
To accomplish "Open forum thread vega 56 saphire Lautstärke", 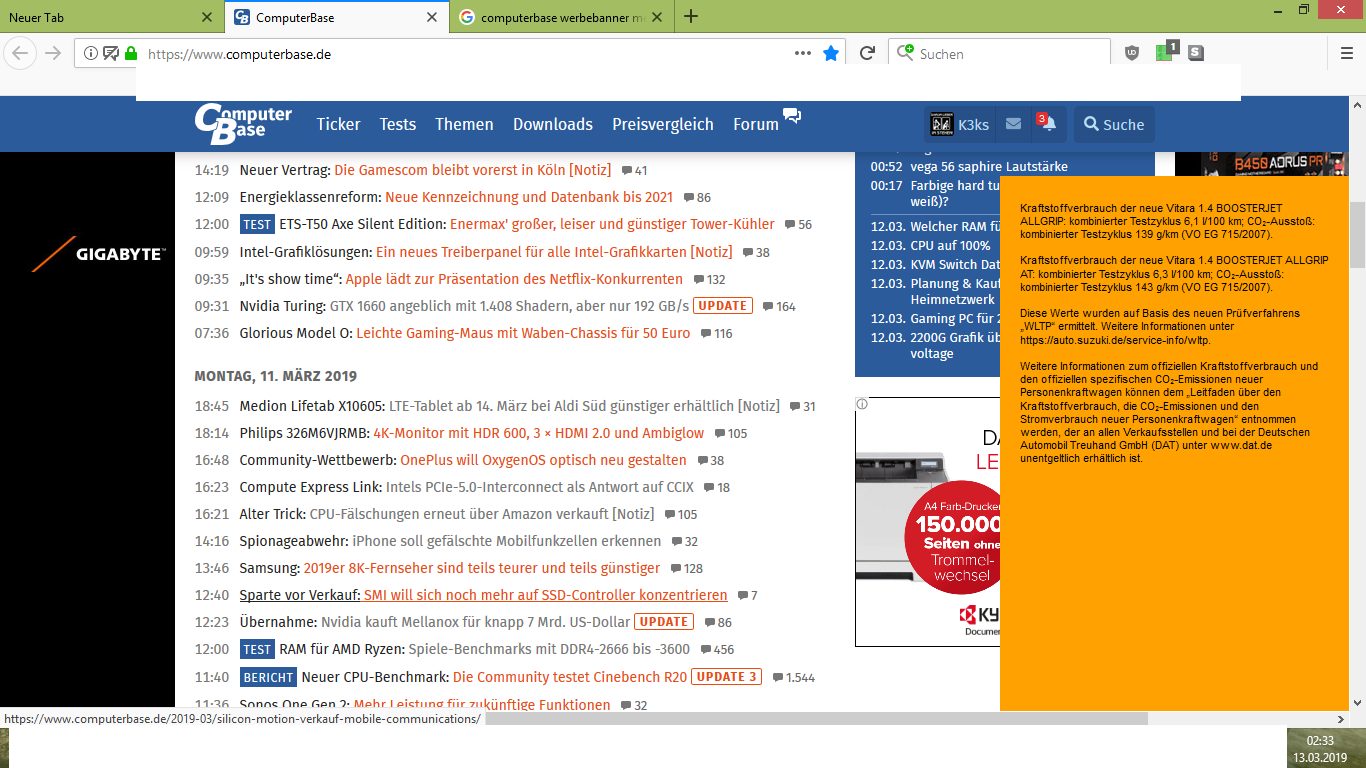I will (x=989, y=167).
